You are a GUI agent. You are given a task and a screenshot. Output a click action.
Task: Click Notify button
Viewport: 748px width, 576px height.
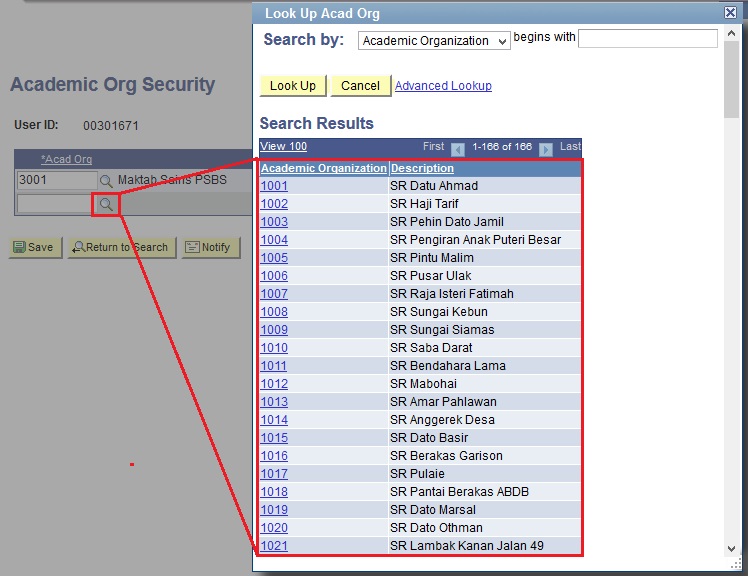pos(210,247)
